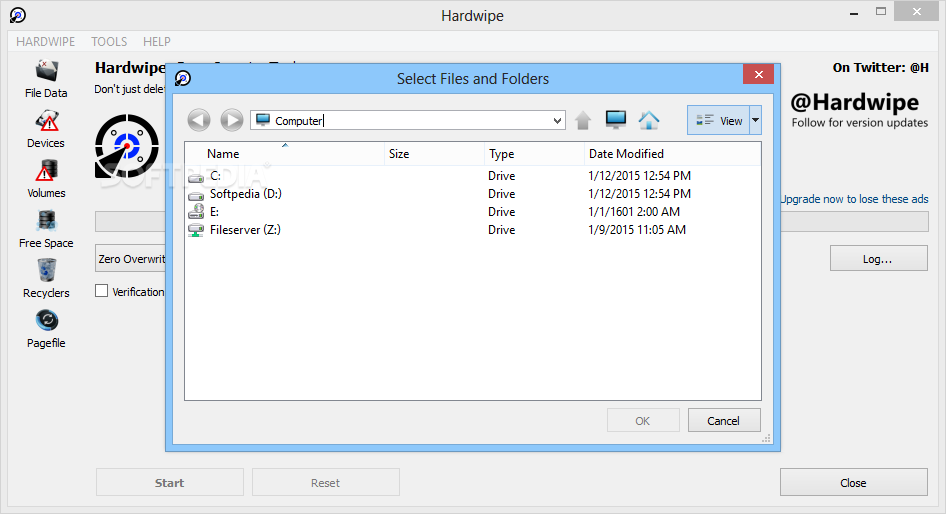The width and height of the screenshot is (946, 514).
Task: Expand the location path dropdown
Action: point(557,121)
